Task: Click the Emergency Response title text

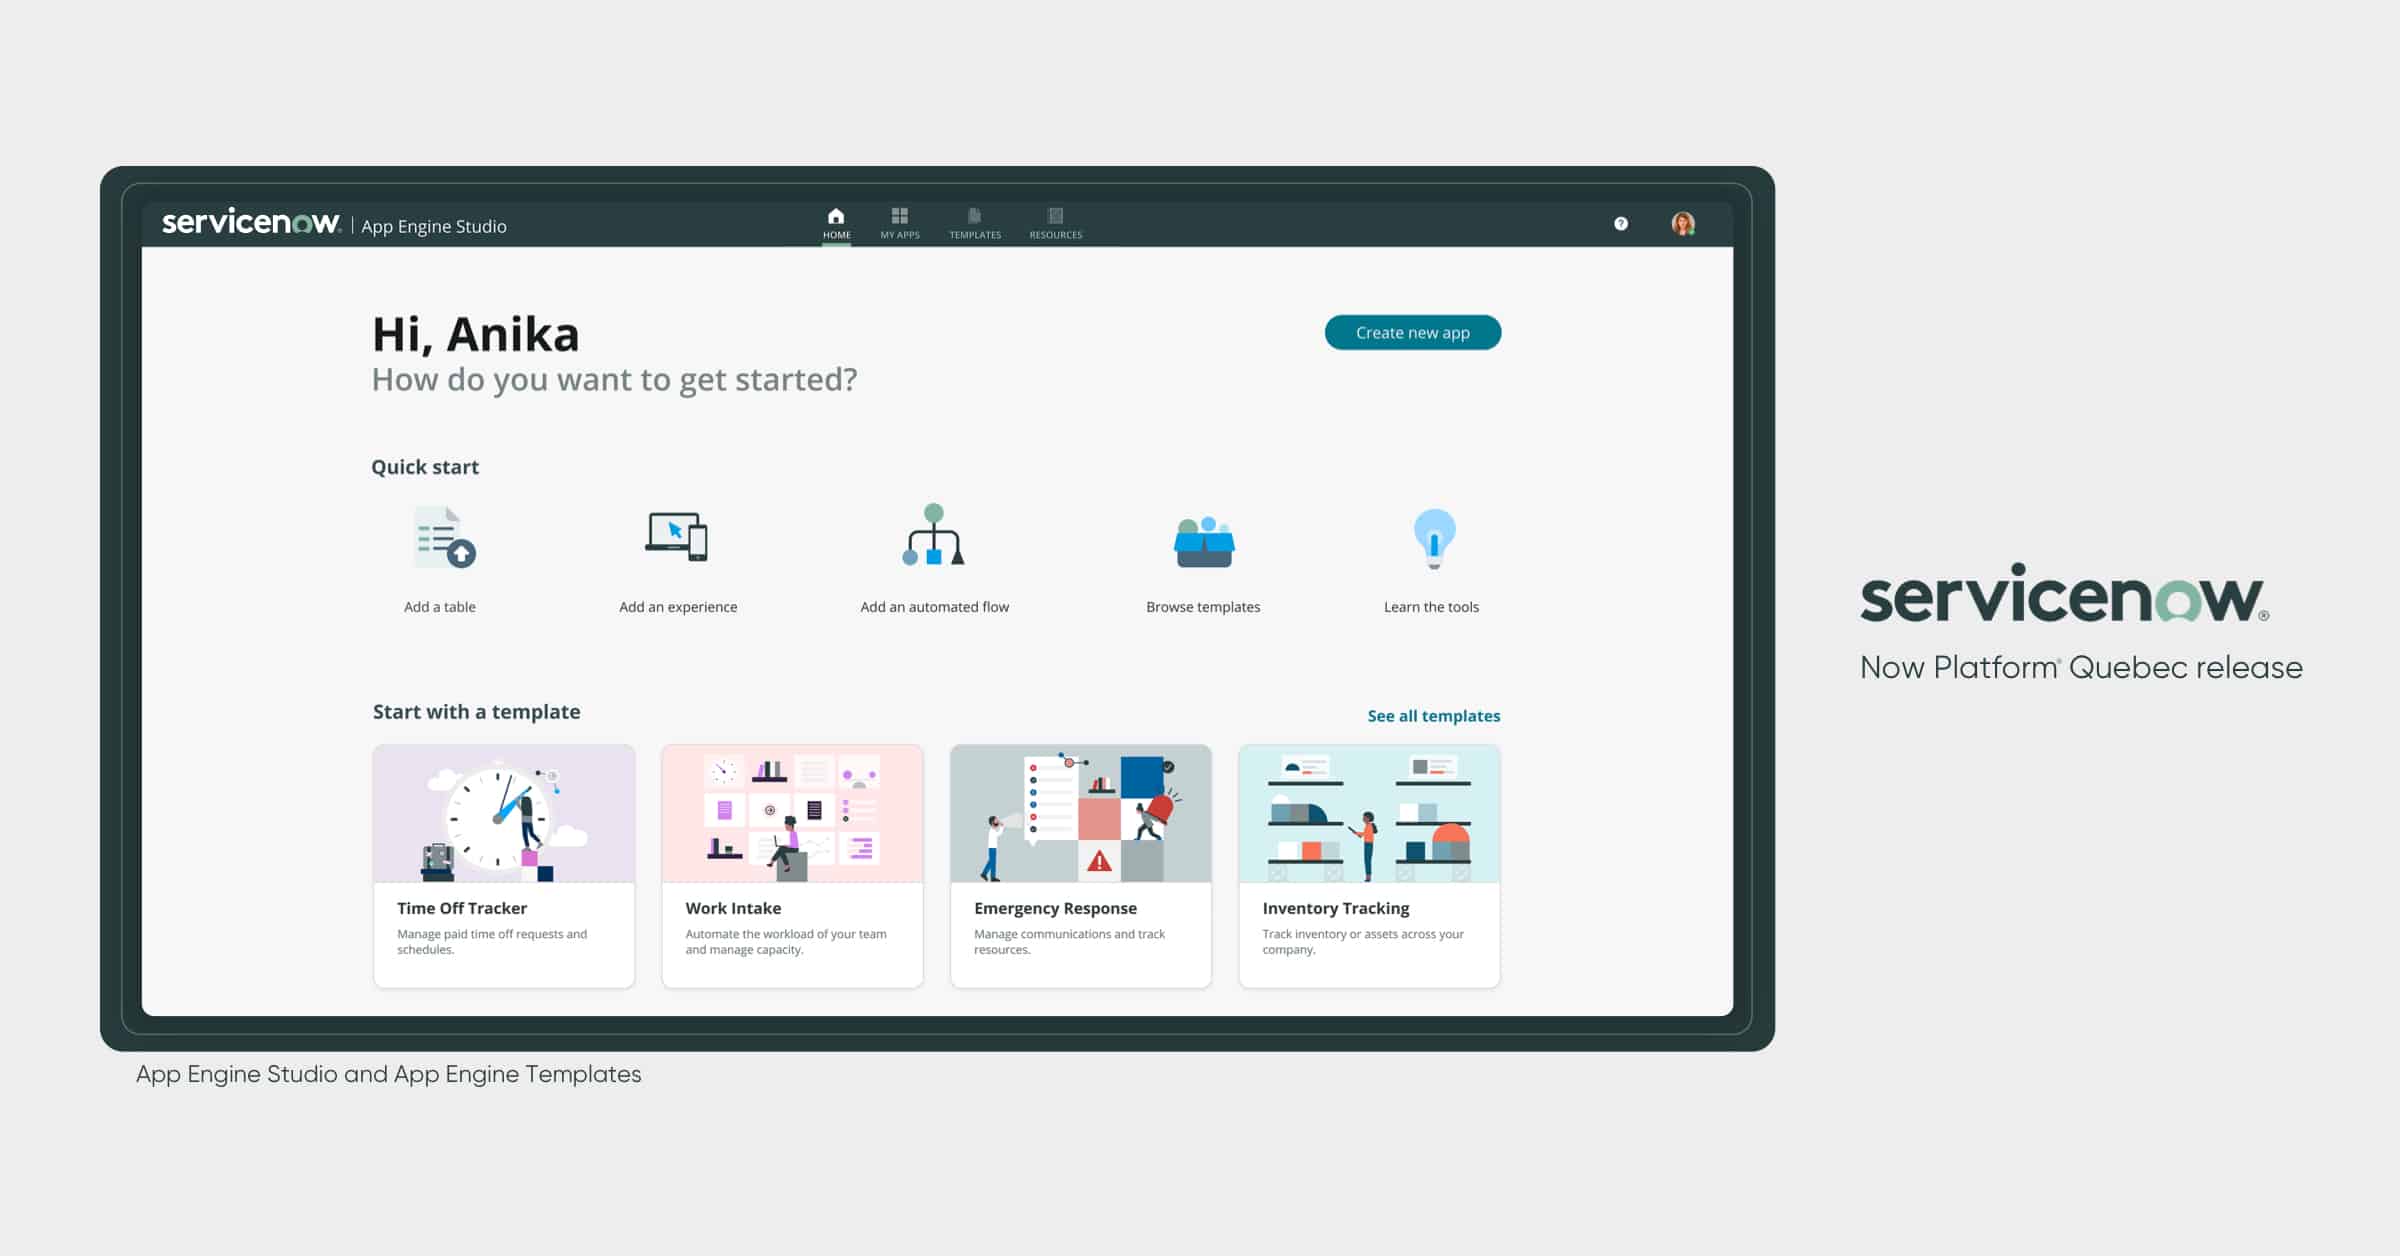Action: click(x=1055, y=908)
